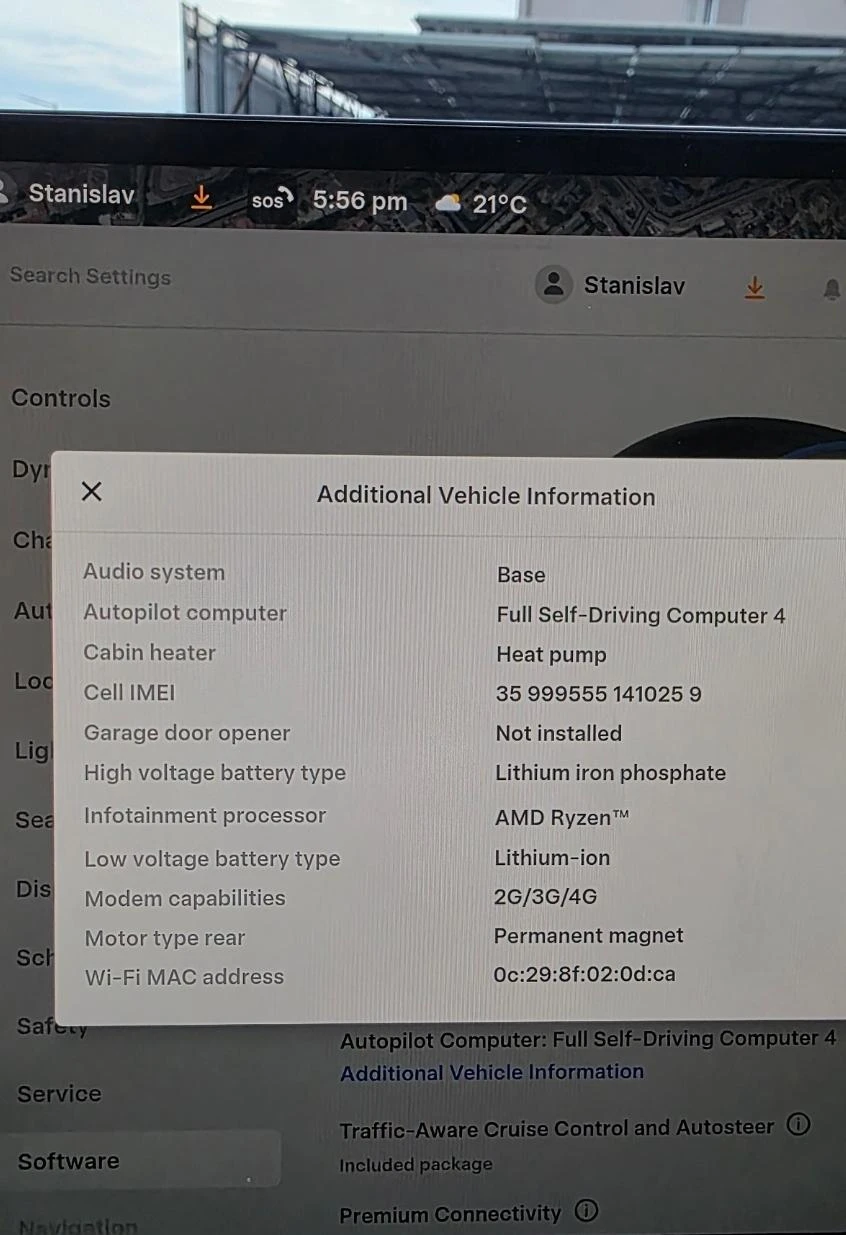Tap the Included package text

tap(415, 1165)
